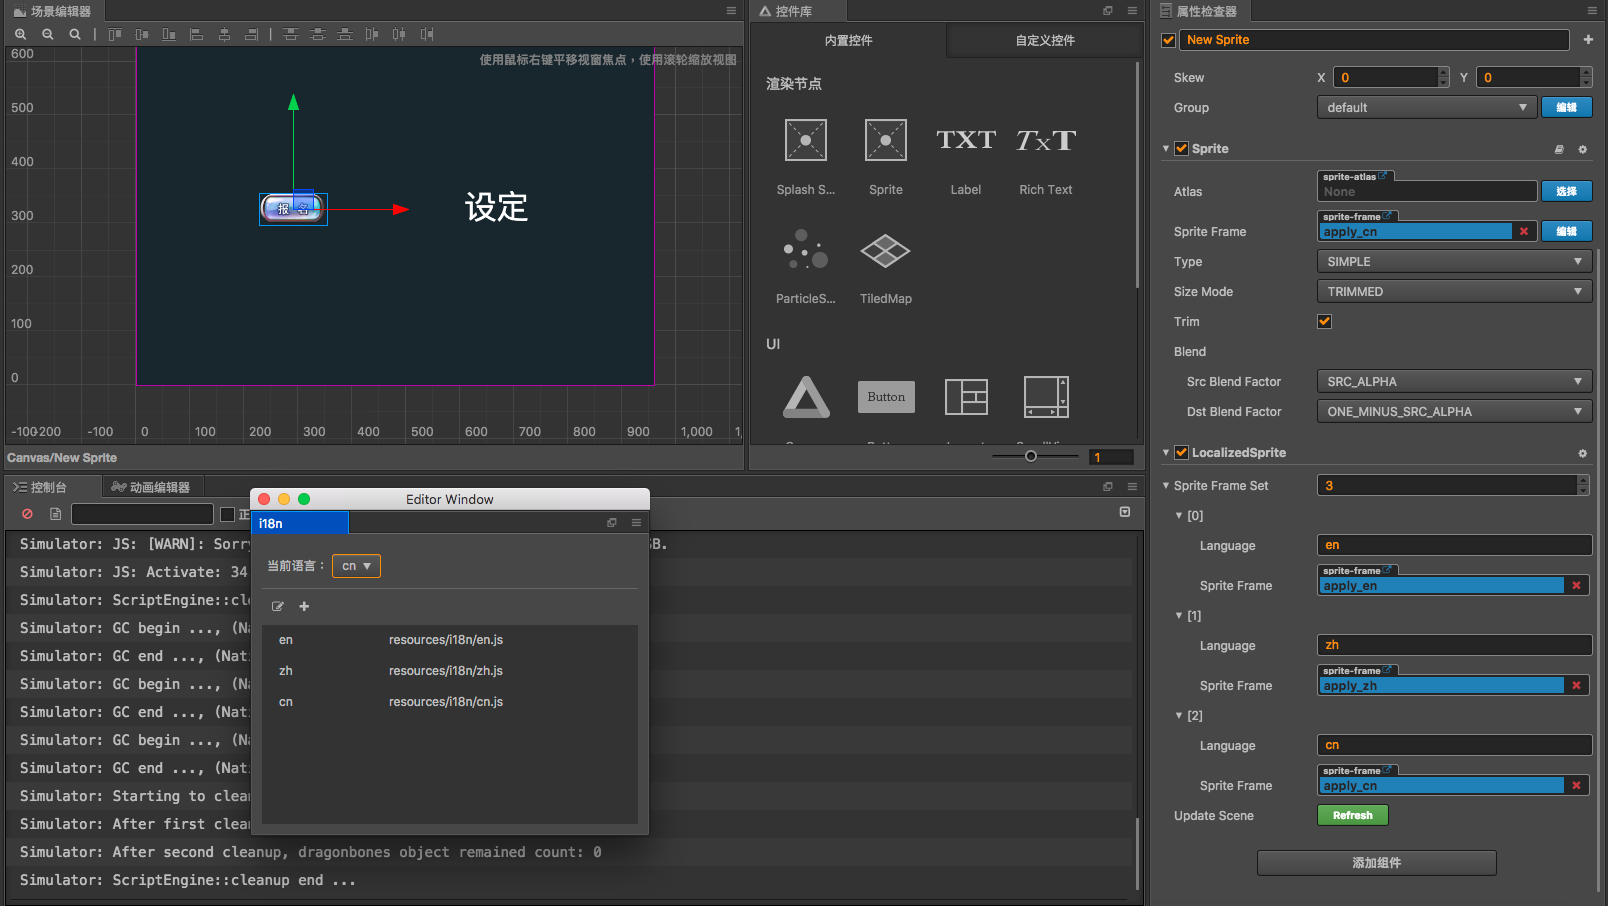This screenshot has width=1608, height=906.
Task: Click the zoom in magnifier in scene editor
Action: coord(20,34)
